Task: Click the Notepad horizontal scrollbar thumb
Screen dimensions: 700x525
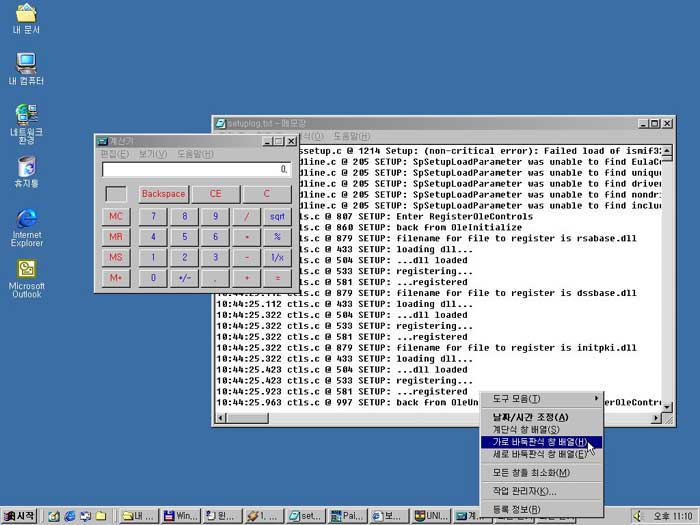Action: [x=247, y=418]
